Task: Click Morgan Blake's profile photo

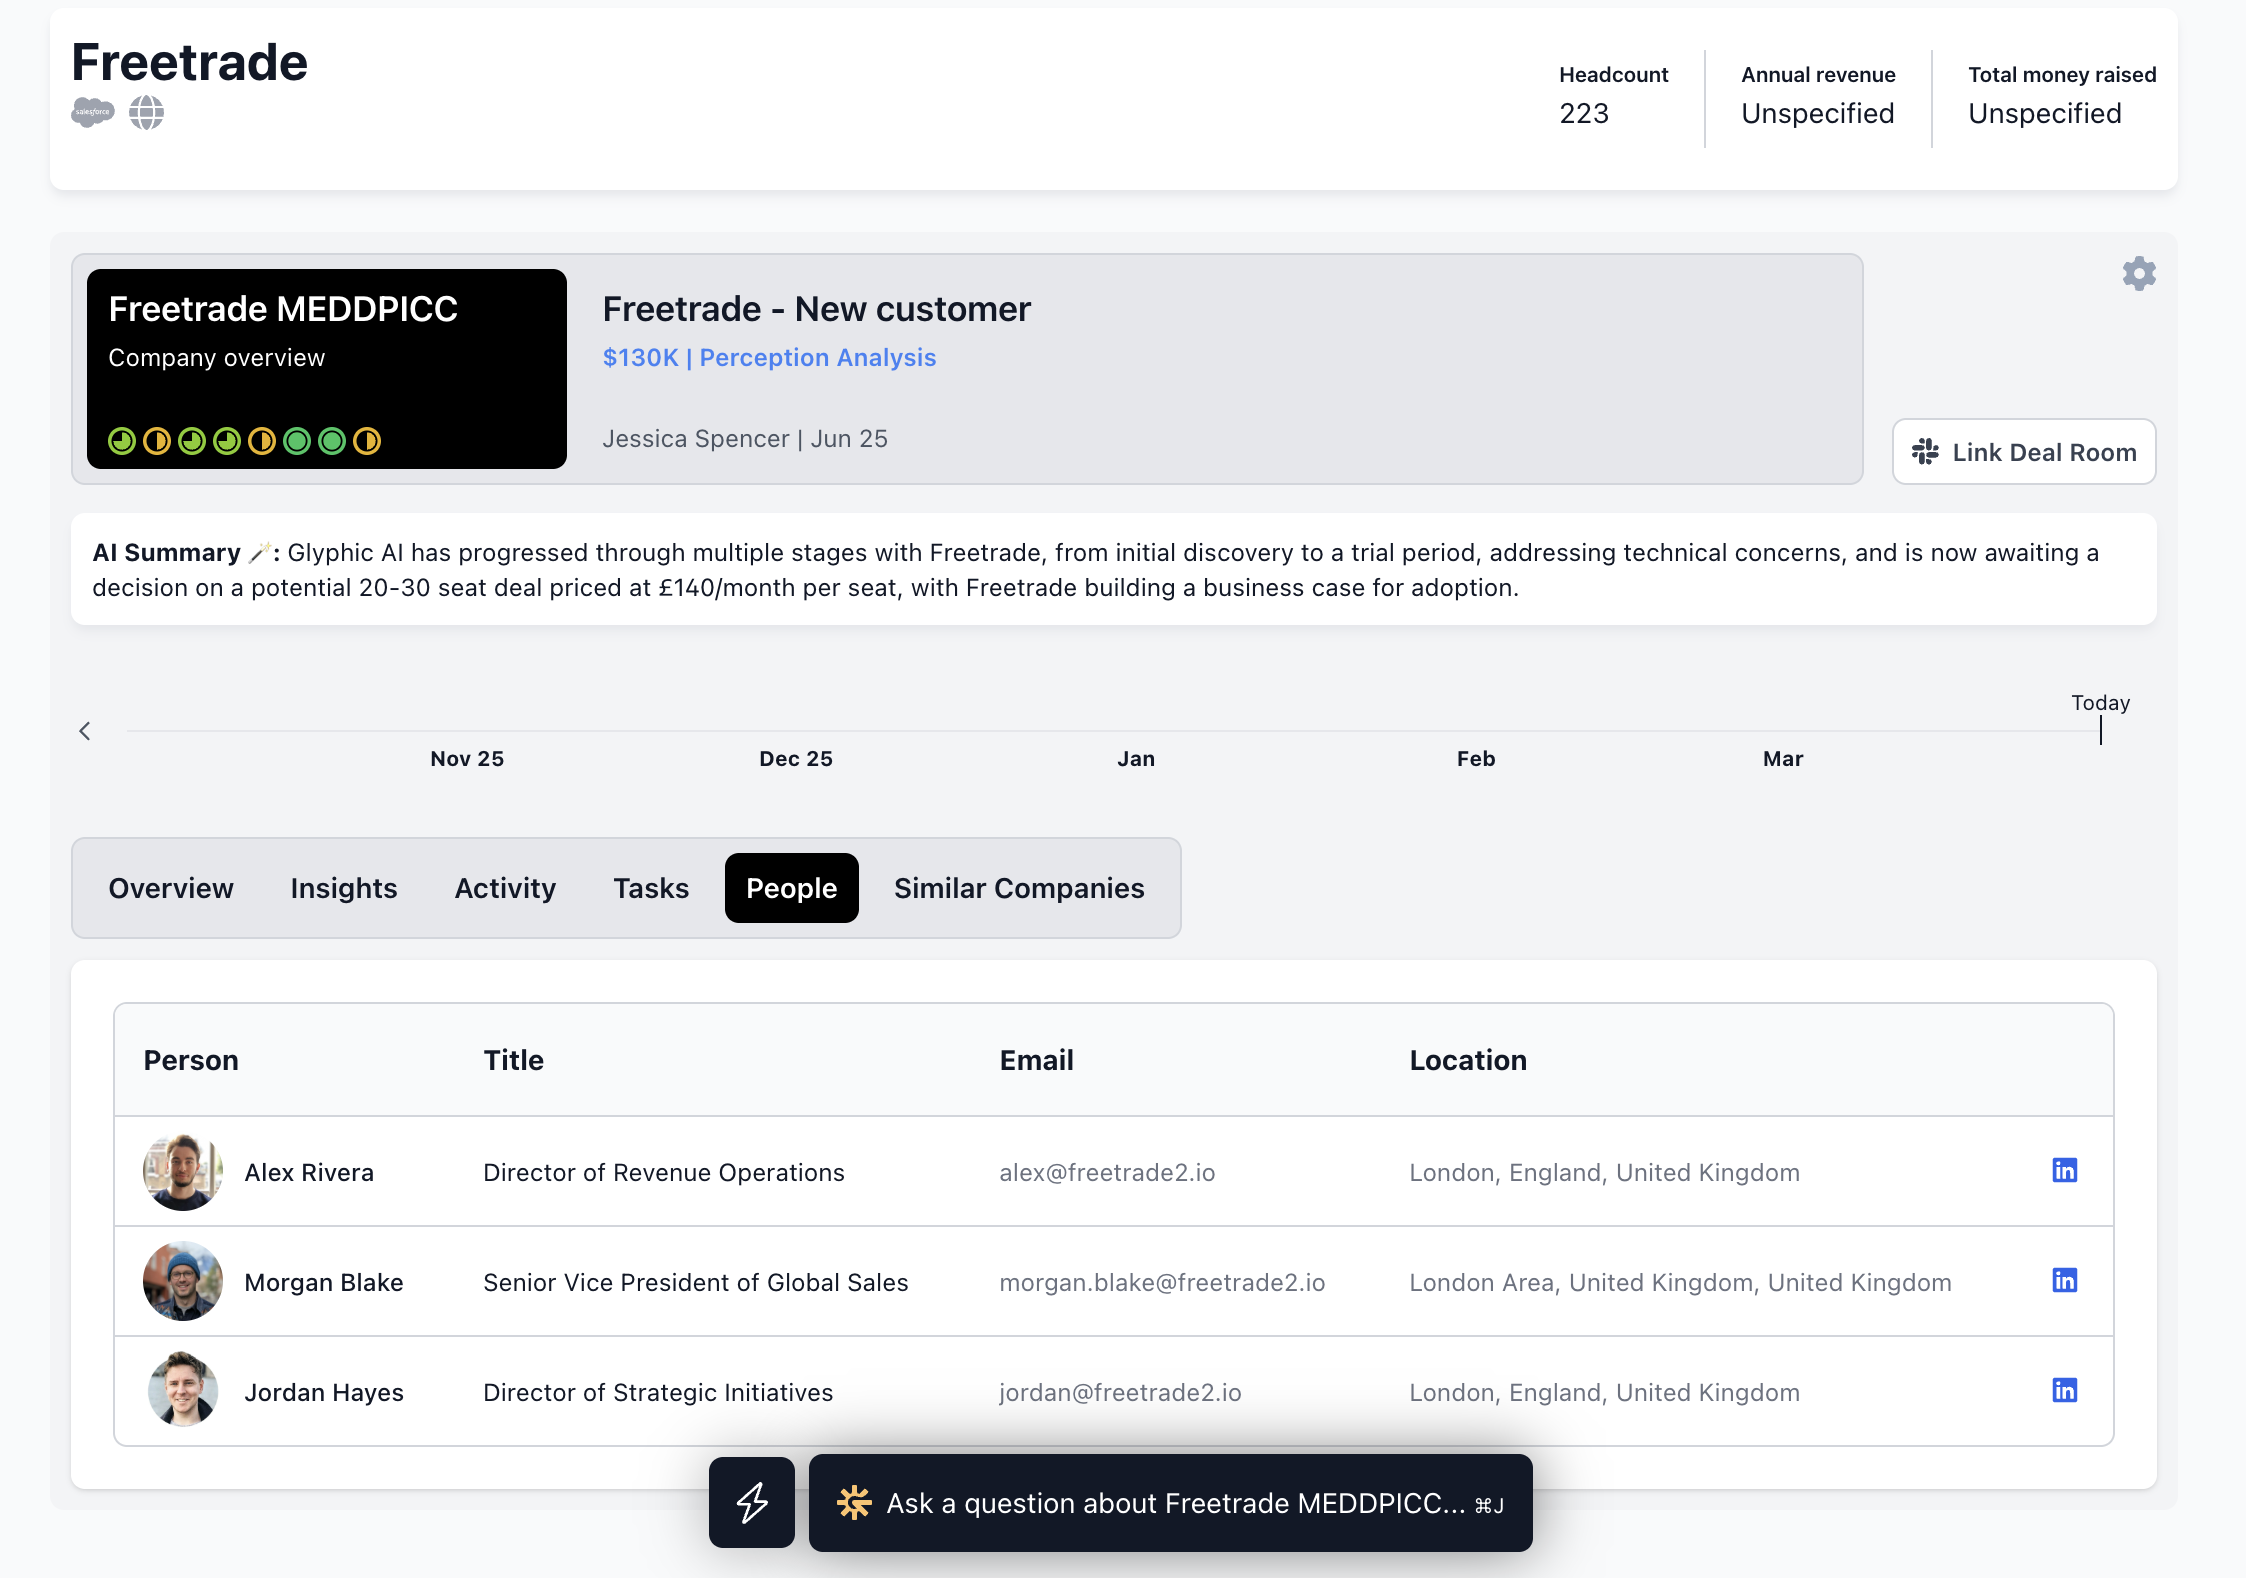Action: point(182,1282)
